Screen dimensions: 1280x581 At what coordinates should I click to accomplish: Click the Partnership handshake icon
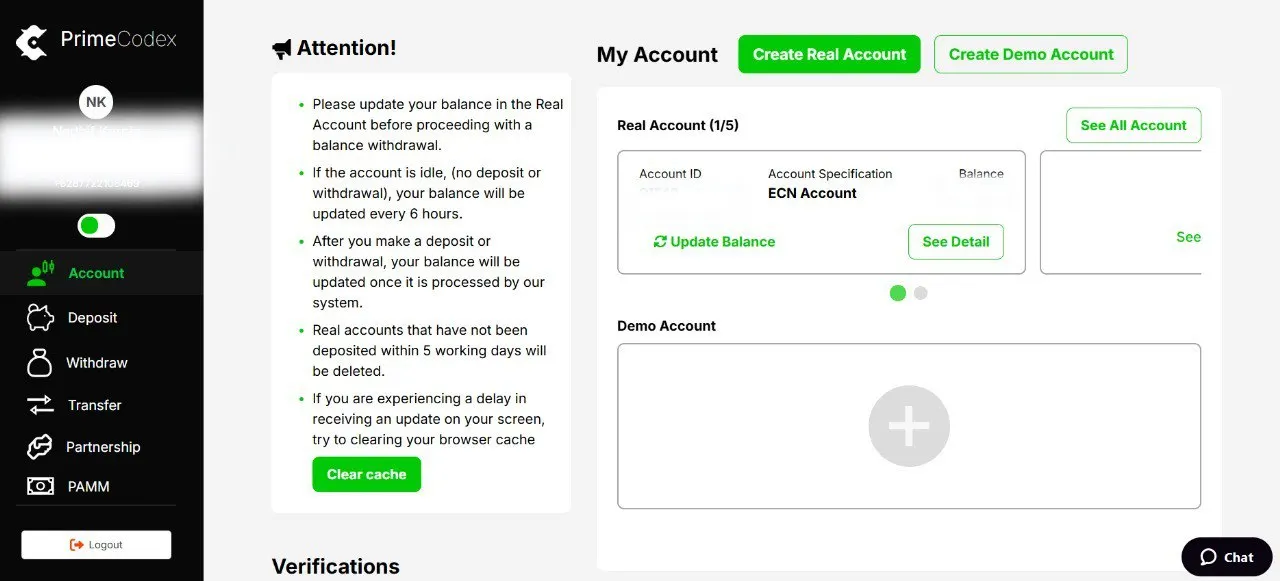click(x=40, y=447)
